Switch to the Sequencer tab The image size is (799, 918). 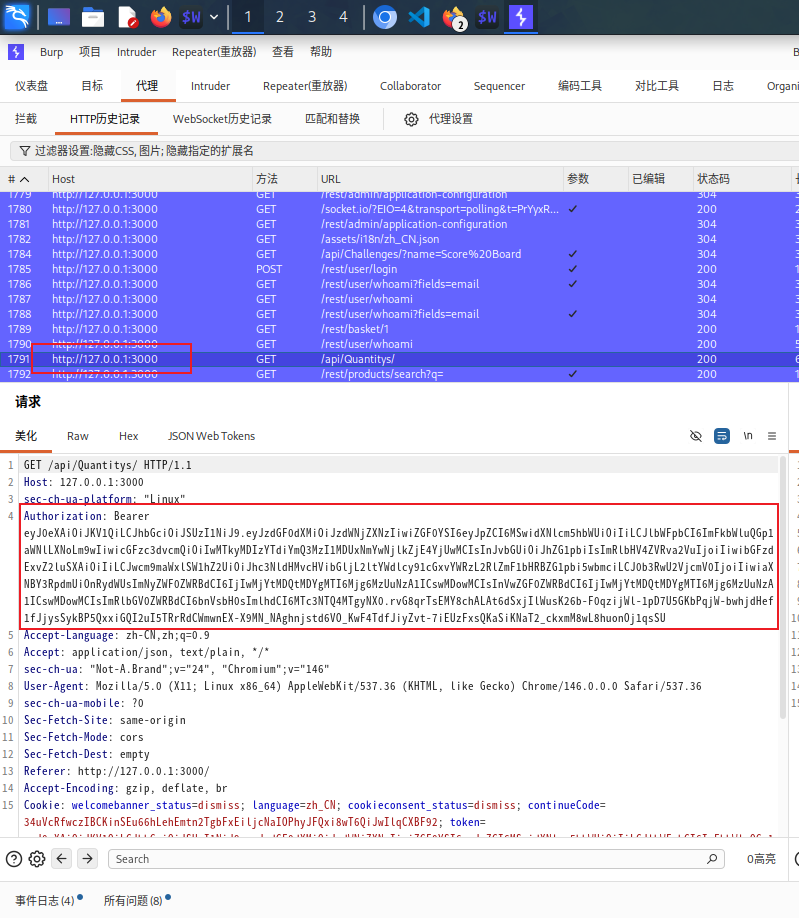click(x=499, y=86)
